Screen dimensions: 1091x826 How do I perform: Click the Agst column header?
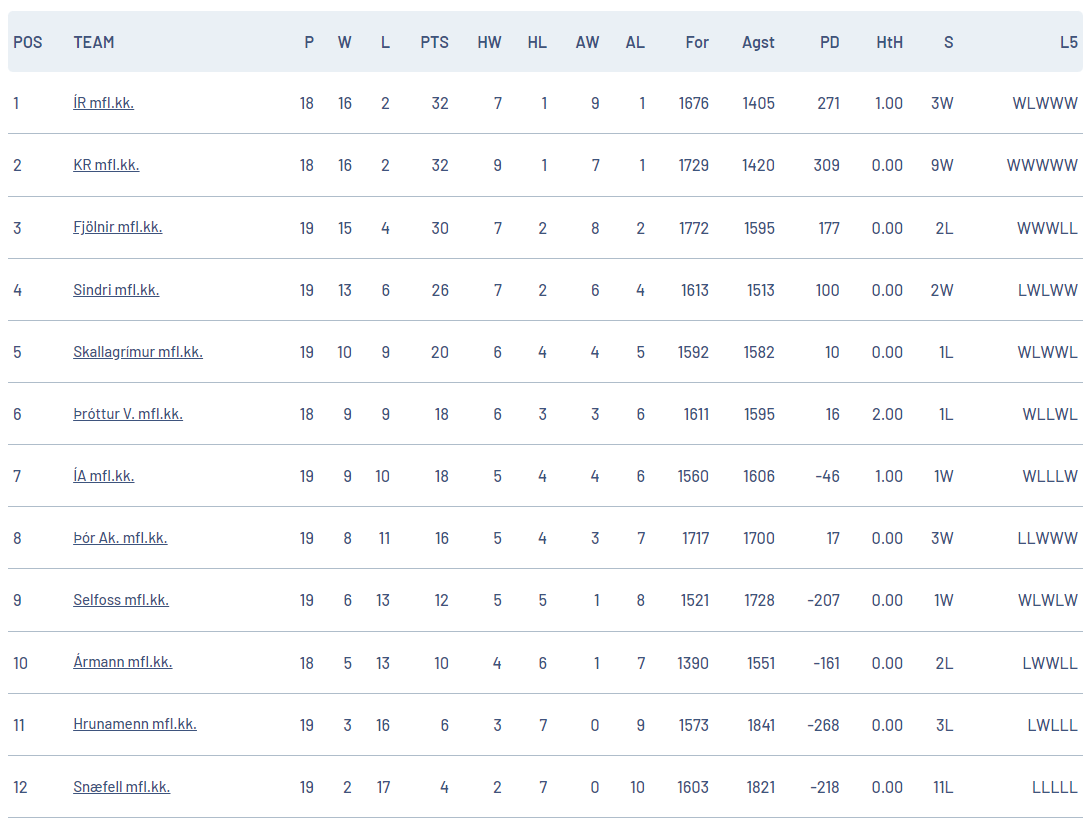(x=758, y=42)
